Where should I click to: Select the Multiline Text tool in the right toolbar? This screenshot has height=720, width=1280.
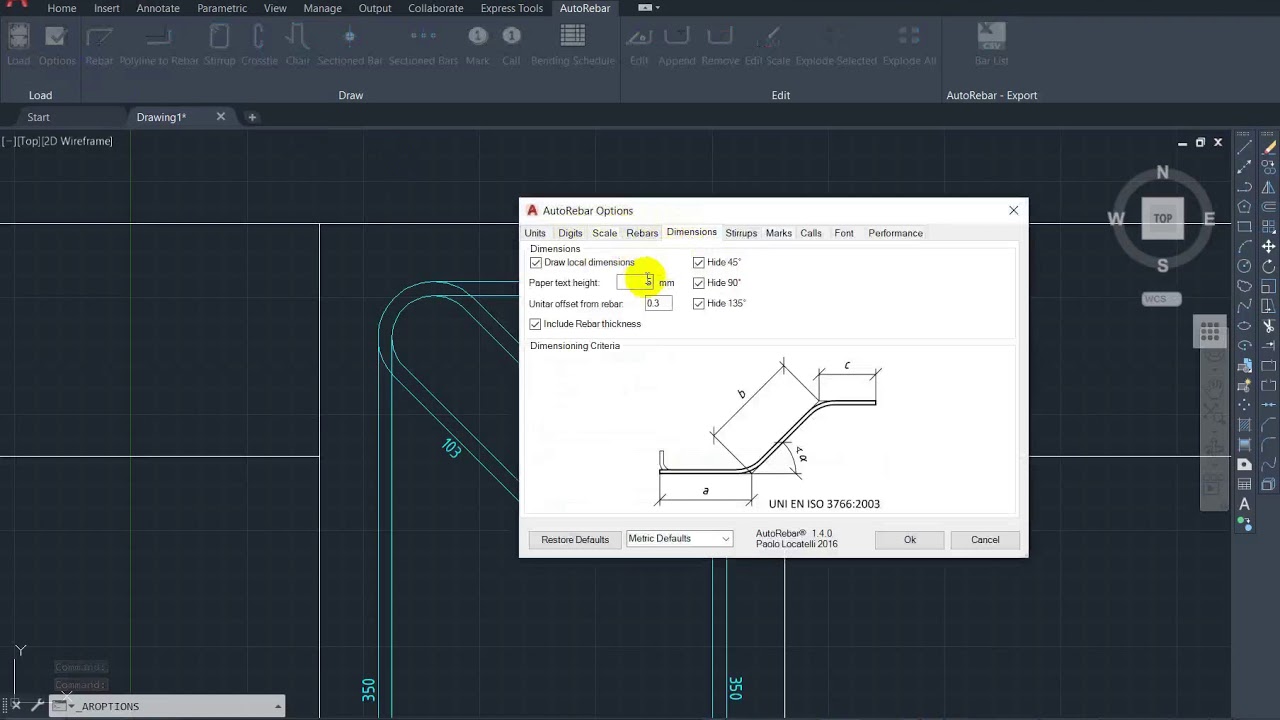1245,504
